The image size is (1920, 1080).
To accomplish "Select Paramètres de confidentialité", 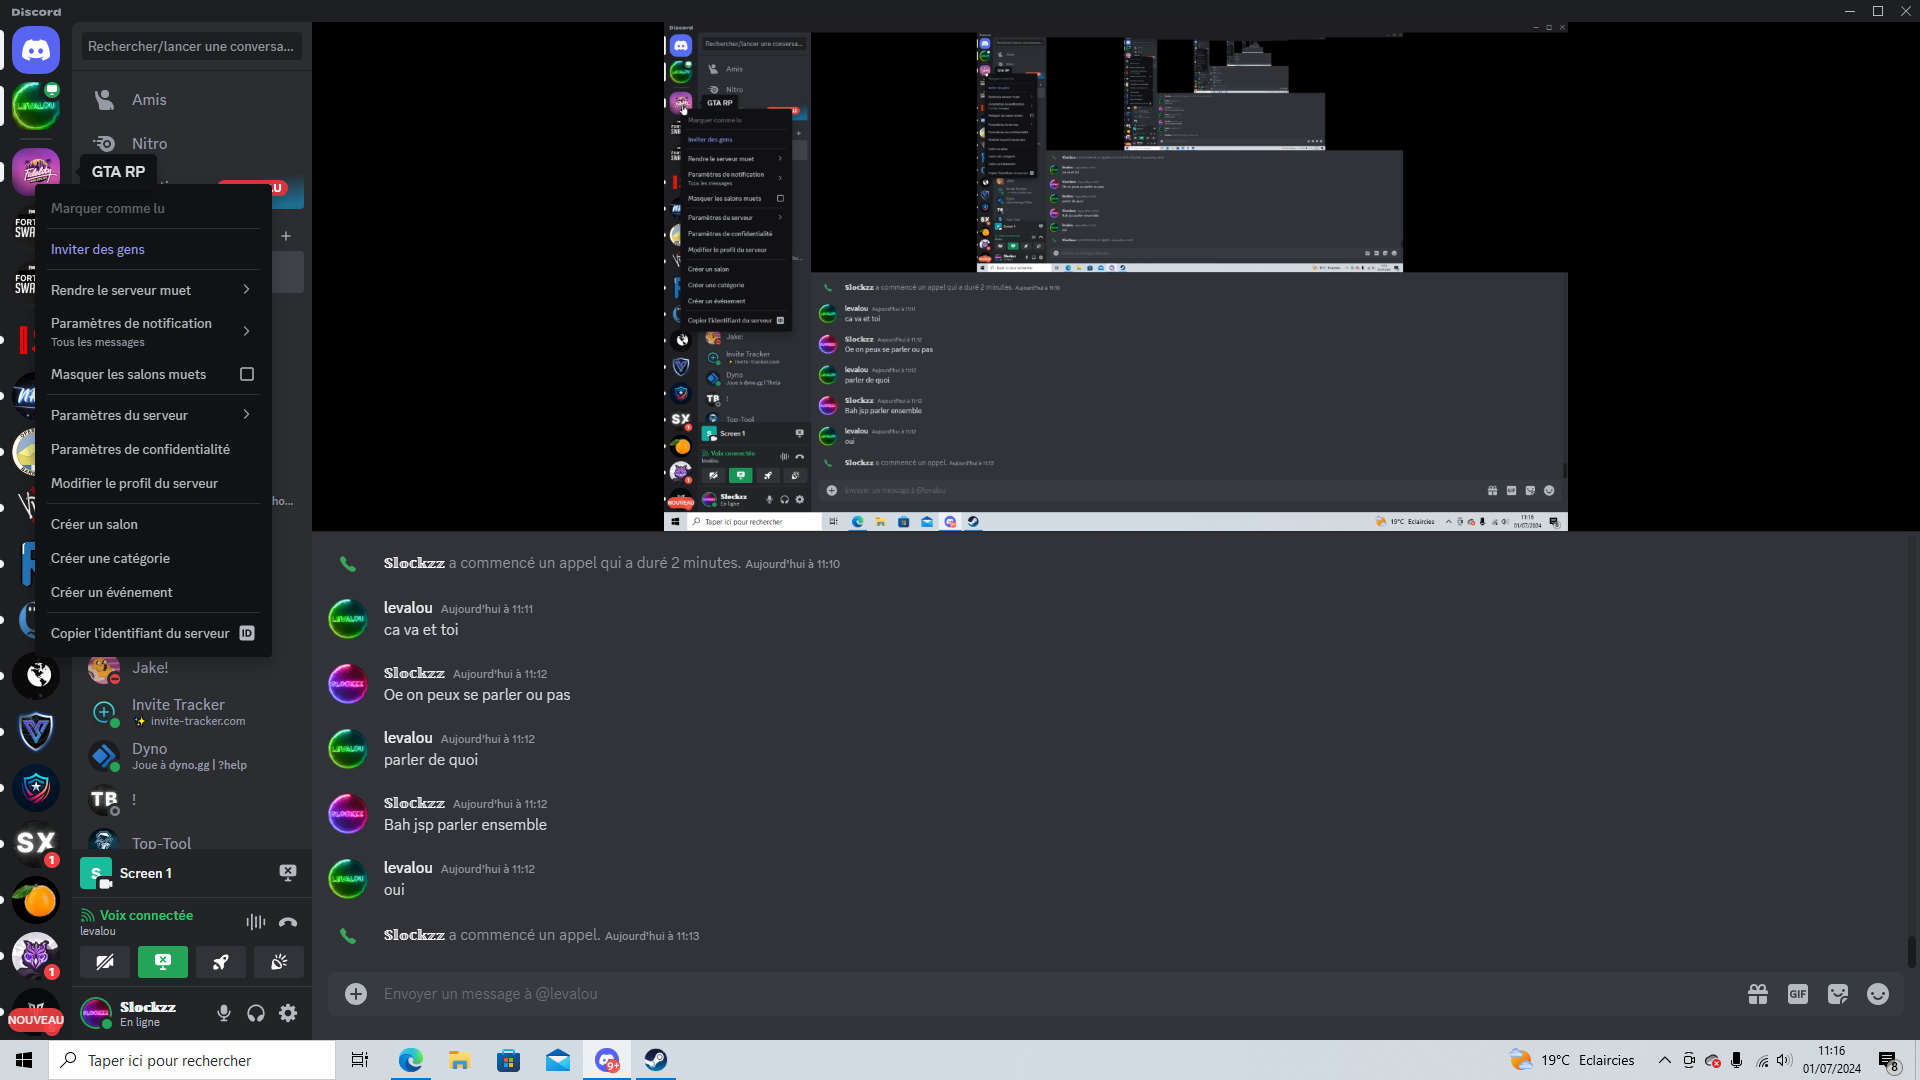I will click(151, 449).
